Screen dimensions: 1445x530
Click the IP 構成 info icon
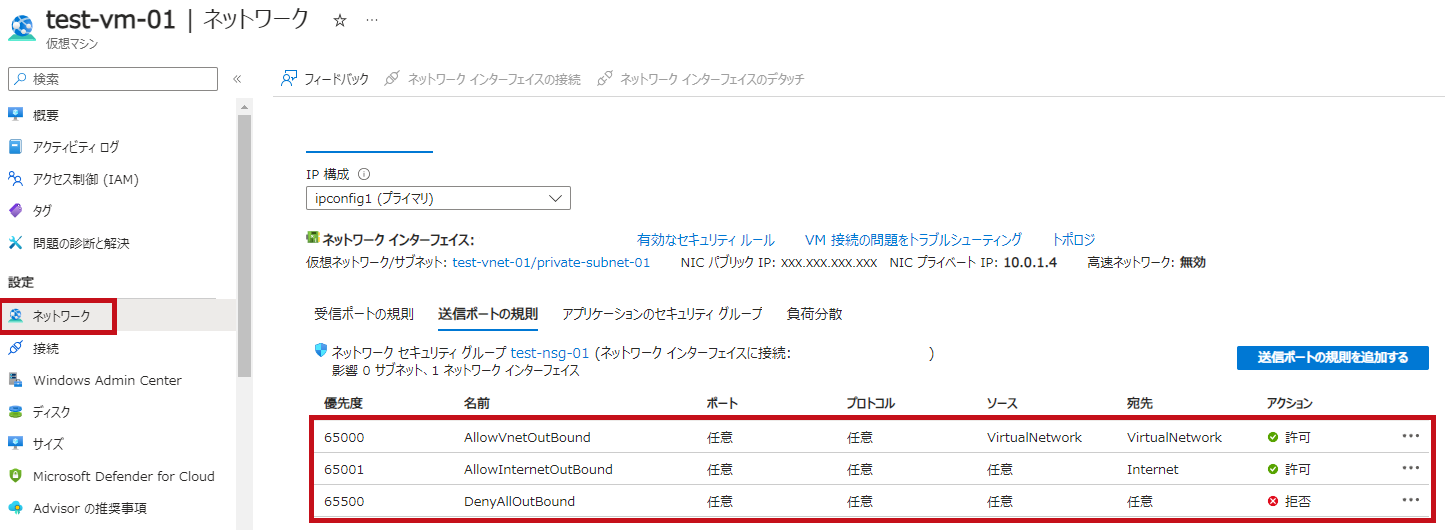364,174
